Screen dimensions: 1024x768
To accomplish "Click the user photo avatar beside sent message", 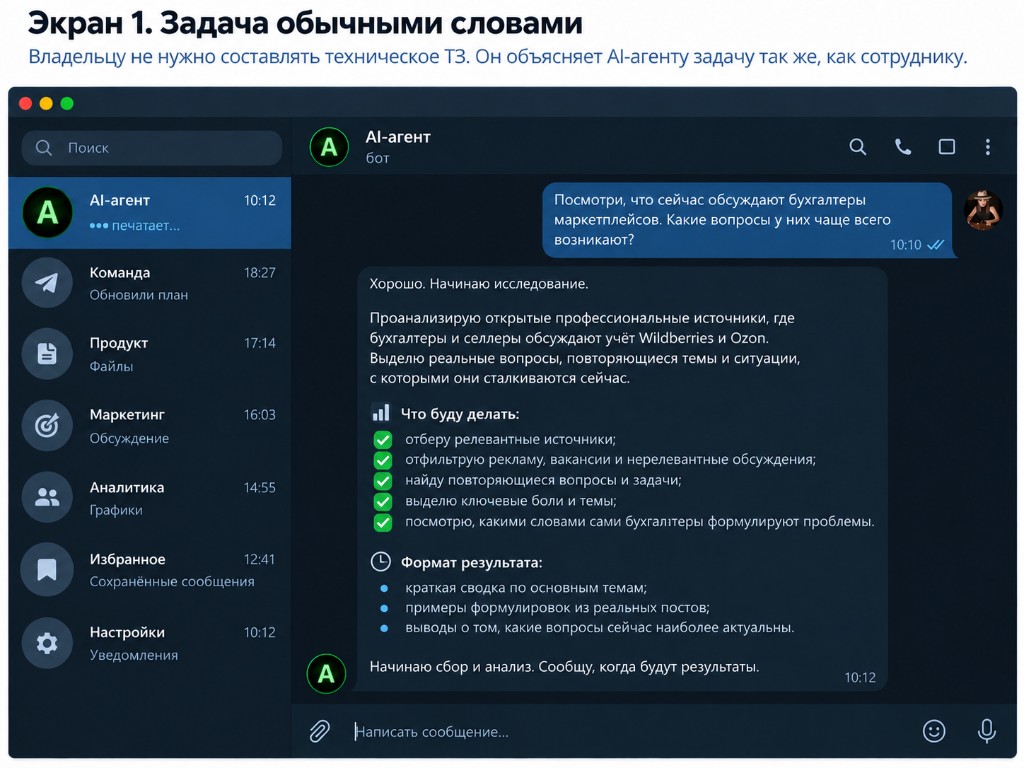I will (984, 210).
